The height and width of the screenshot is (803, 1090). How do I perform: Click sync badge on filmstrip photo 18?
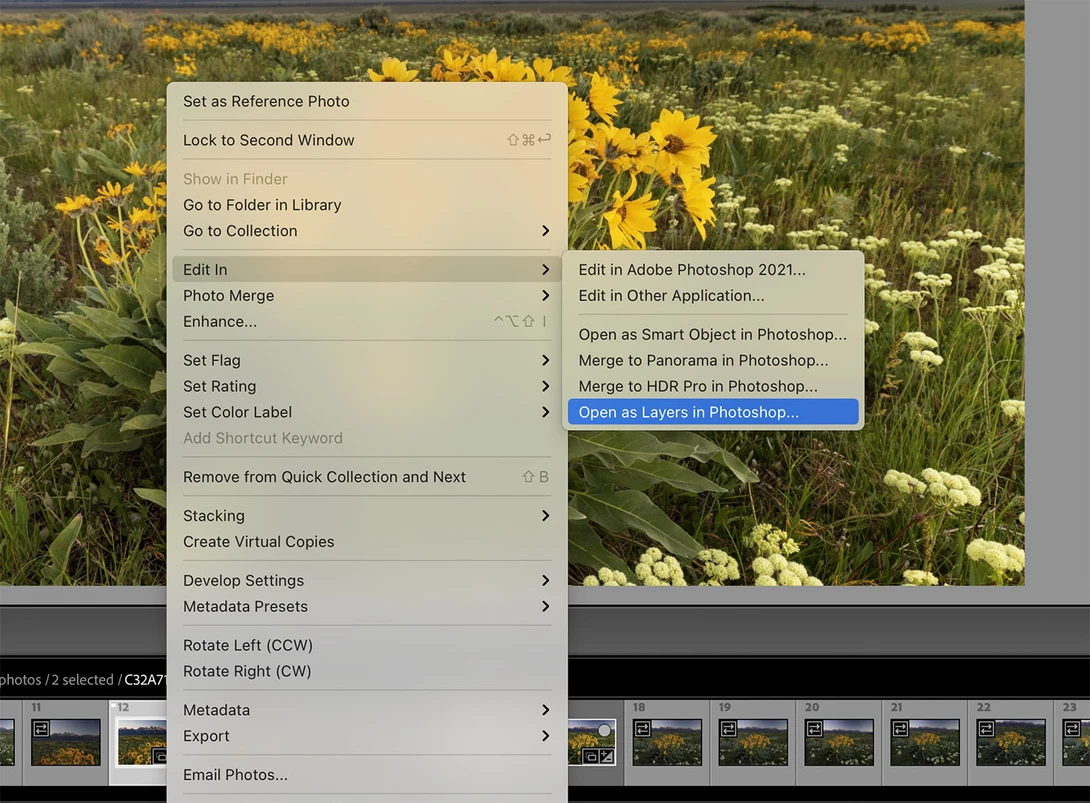(642, 729)
